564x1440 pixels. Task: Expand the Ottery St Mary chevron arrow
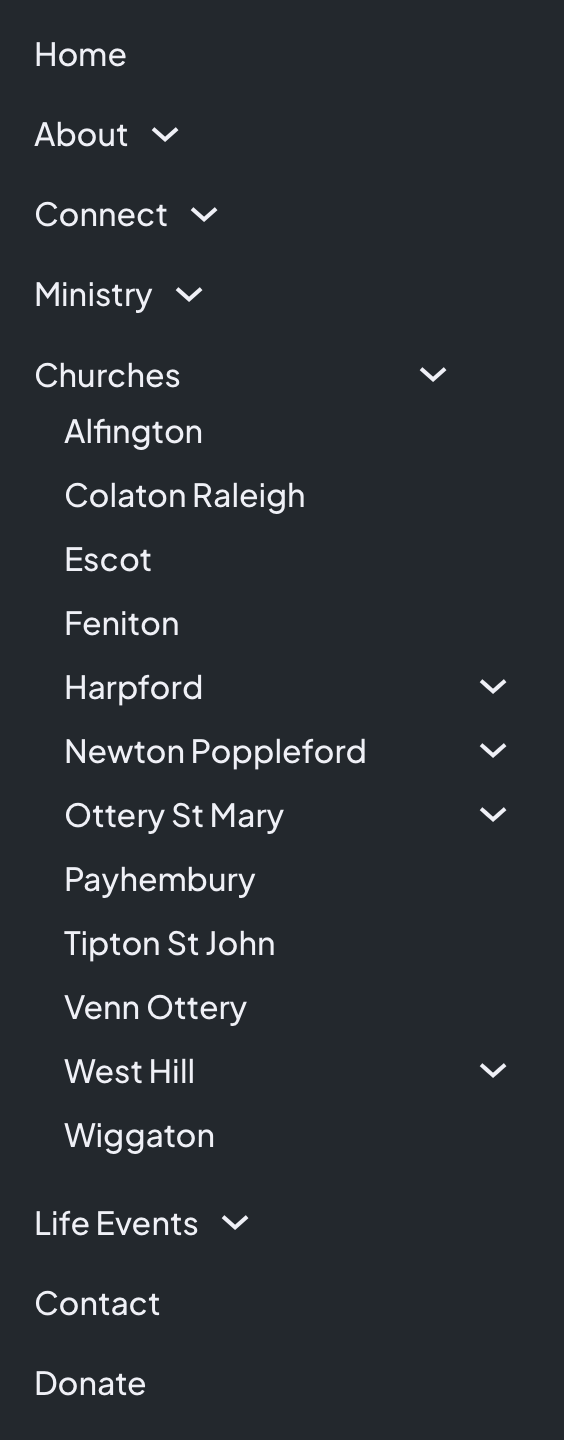click(493, 814)
